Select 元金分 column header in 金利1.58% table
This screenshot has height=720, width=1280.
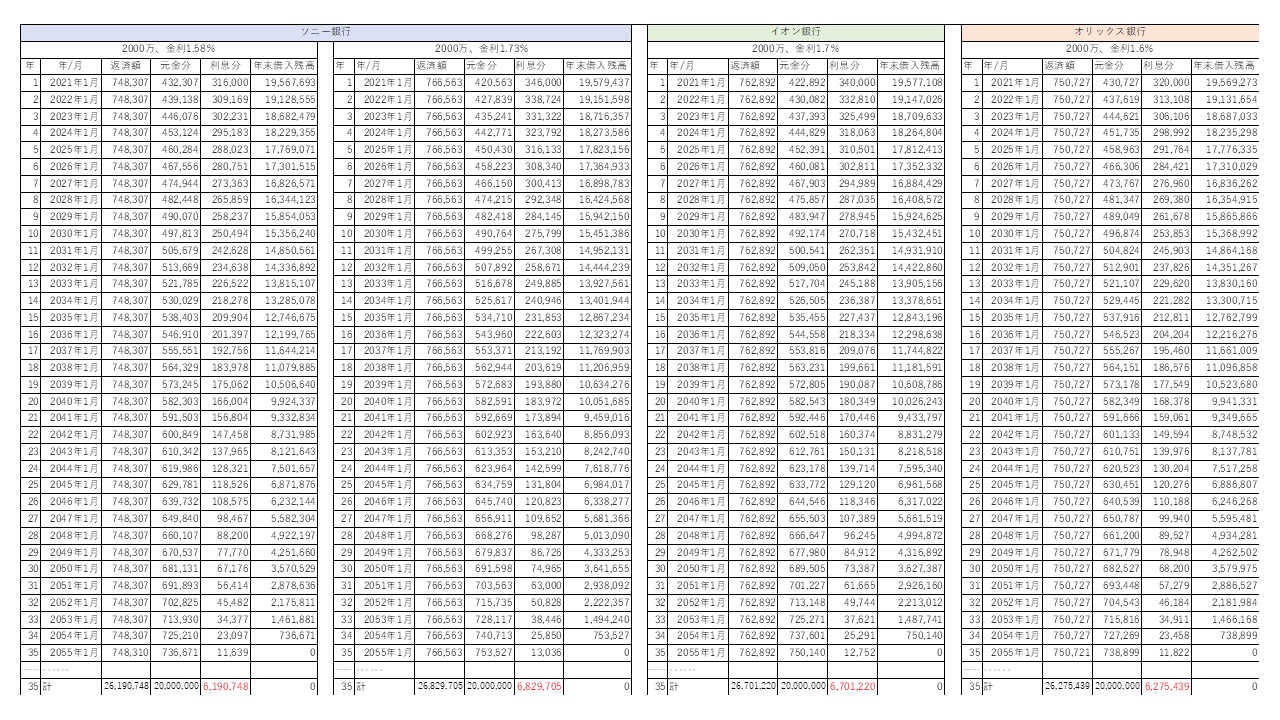[x=176, y=65]
